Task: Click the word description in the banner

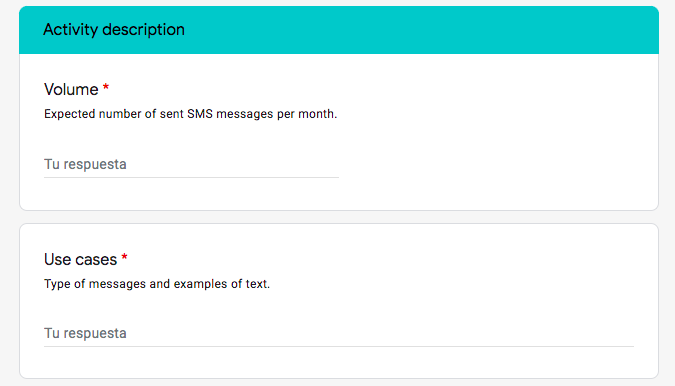Action: (143, 30)
